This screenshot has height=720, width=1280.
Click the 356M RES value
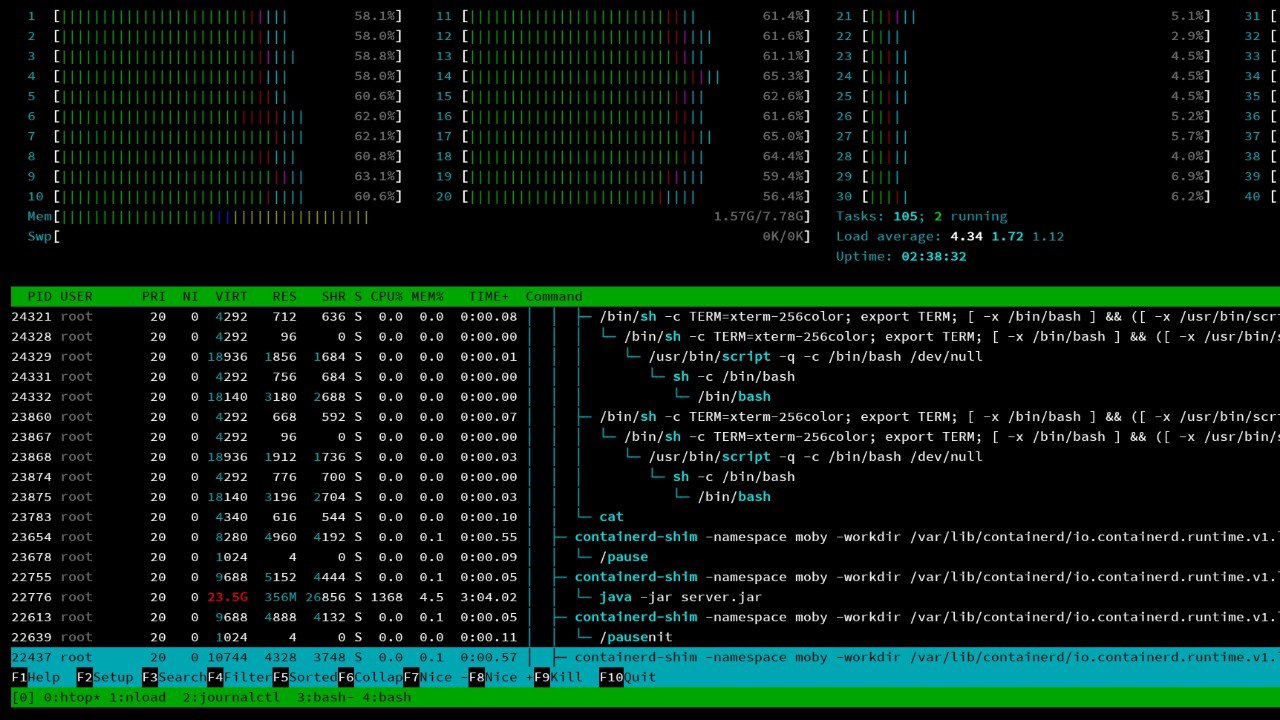pos(280,597)
